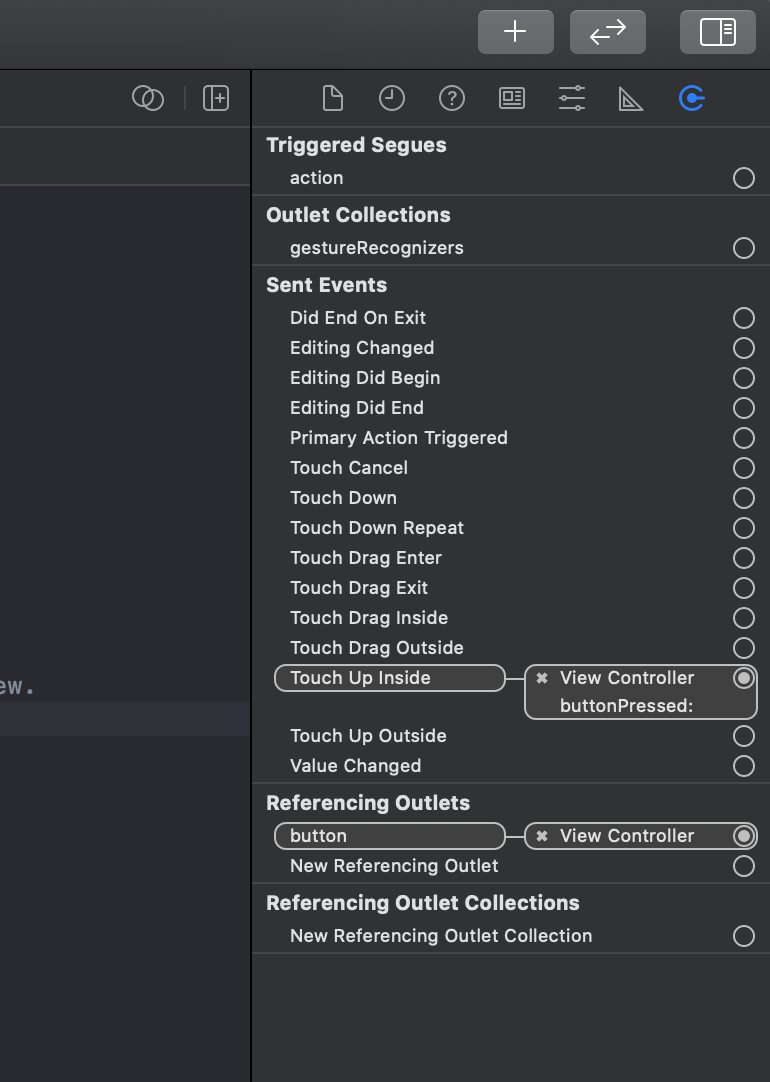This screenshot has height=1082, width=770.
Task: Click the Assistant editor overlapping circles icon
Action: [x=148, y=98]
